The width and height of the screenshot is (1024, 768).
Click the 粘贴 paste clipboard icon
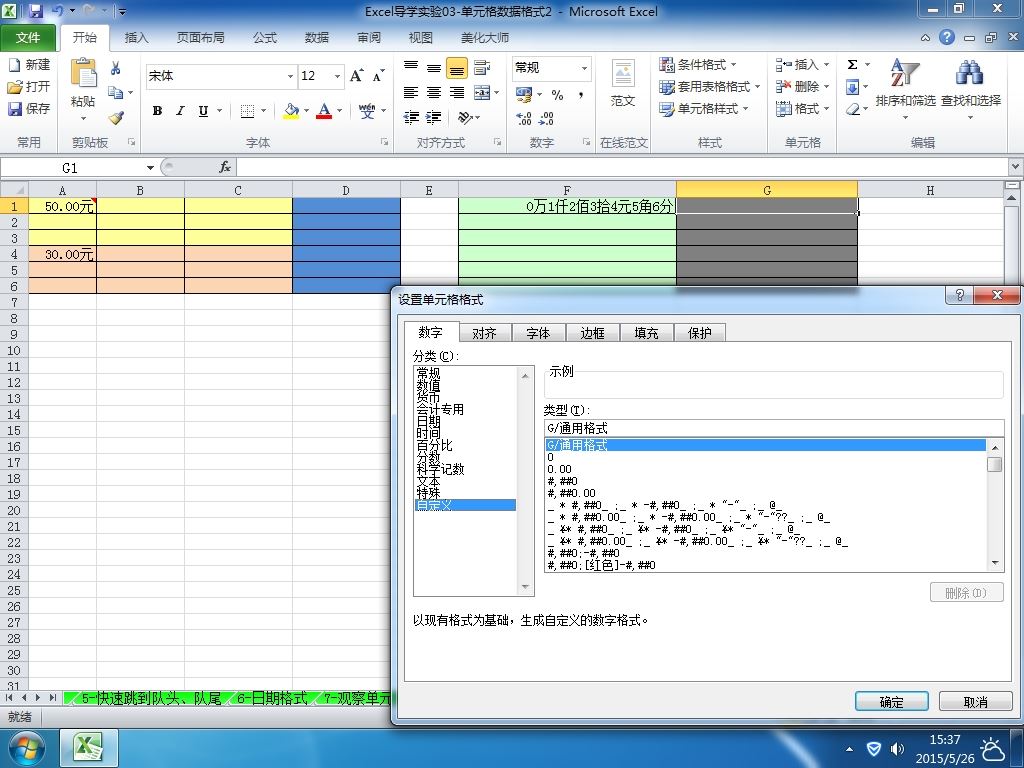click(x=83, y=73)
